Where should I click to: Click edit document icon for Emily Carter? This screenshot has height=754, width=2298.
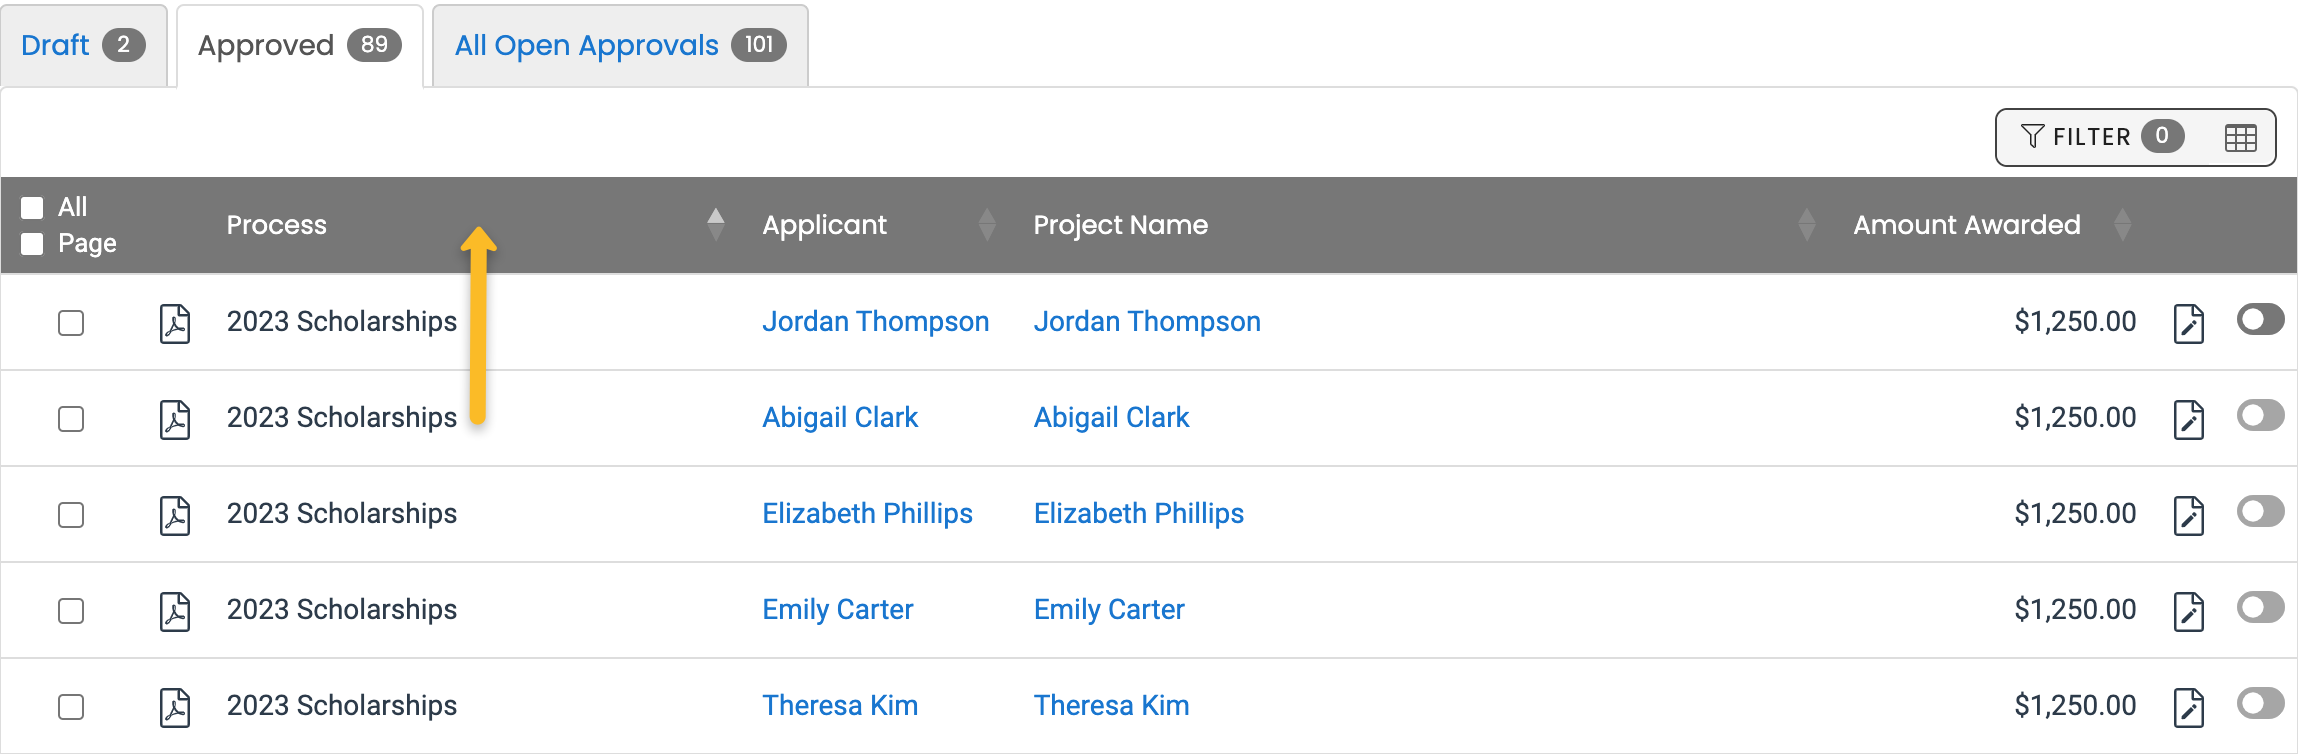[2188, 611]
